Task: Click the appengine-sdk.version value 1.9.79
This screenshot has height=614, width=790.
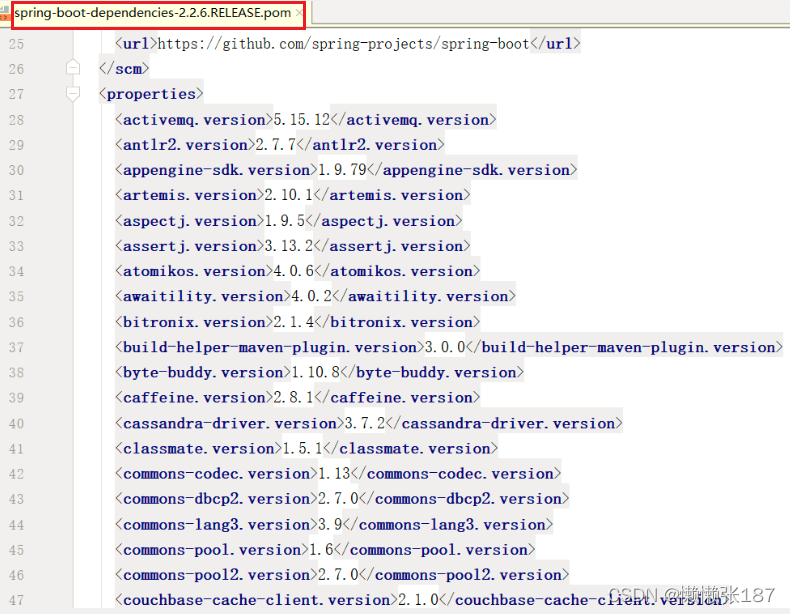Action: (342, 170)
